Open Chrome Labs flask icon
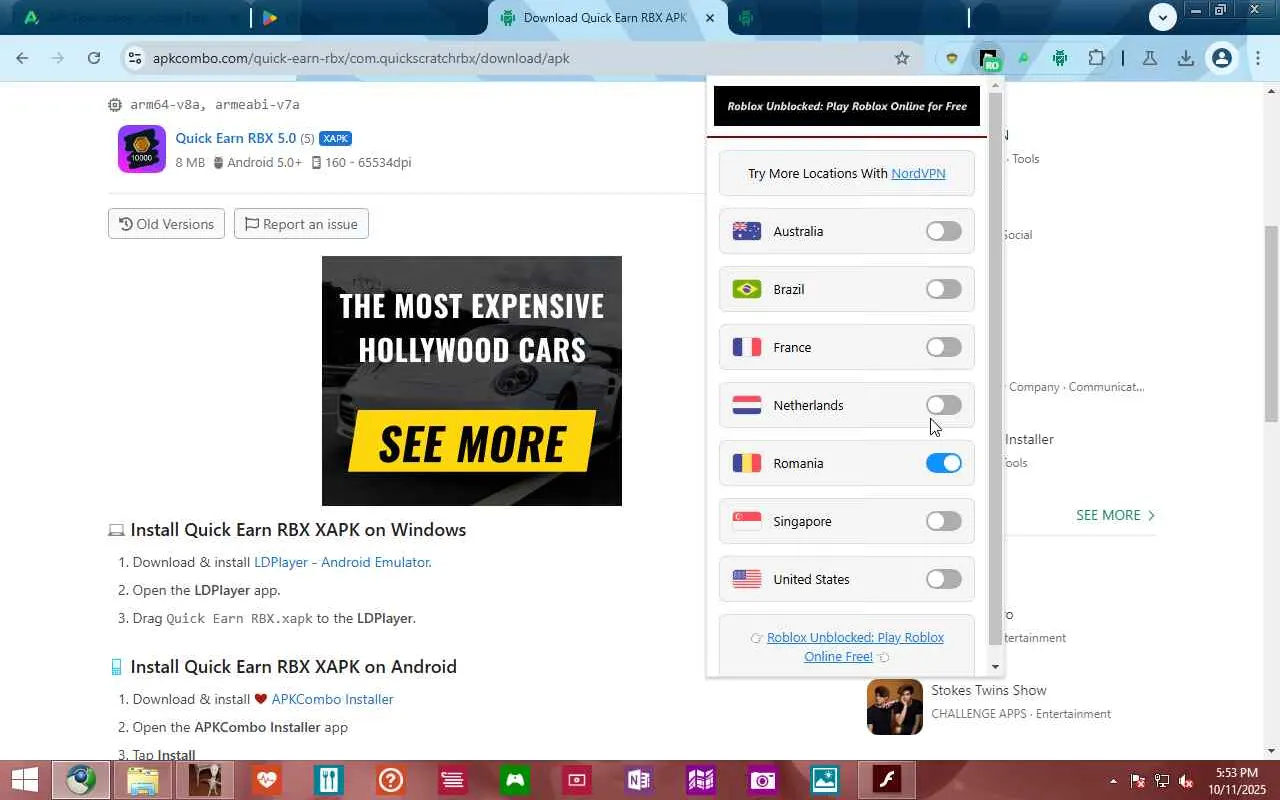This screenshot has width=1280, height=800. (x=1150, y=58)
